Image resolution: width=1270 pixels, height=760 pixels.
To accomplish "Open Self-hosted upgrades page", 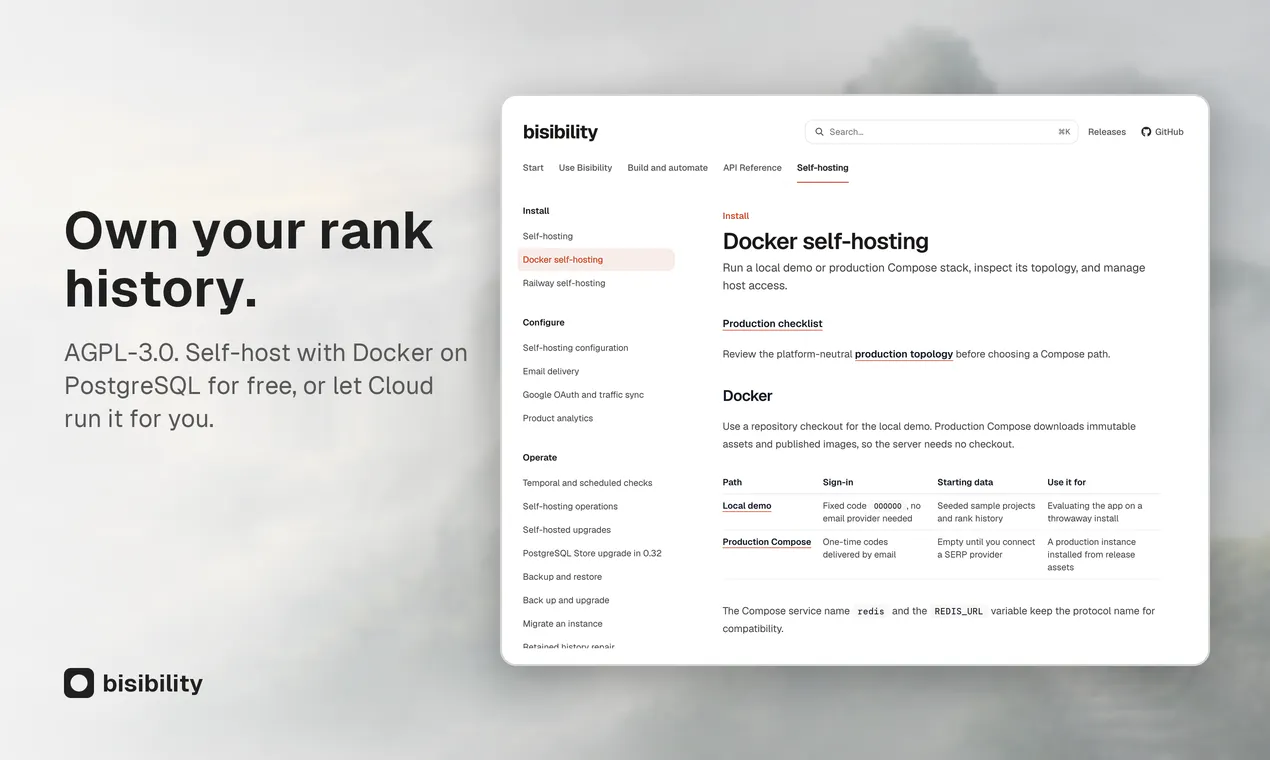I will coord(567,530).
